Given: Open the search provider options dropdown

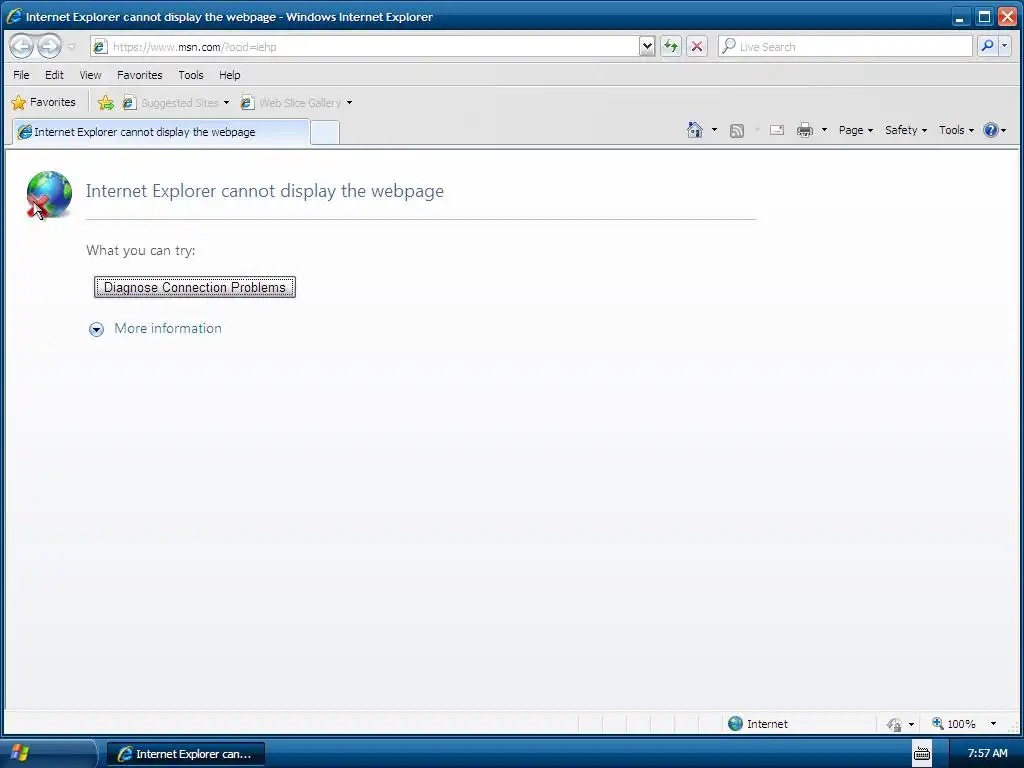Looking at the screenshot, I should (x=1004, y=46).
